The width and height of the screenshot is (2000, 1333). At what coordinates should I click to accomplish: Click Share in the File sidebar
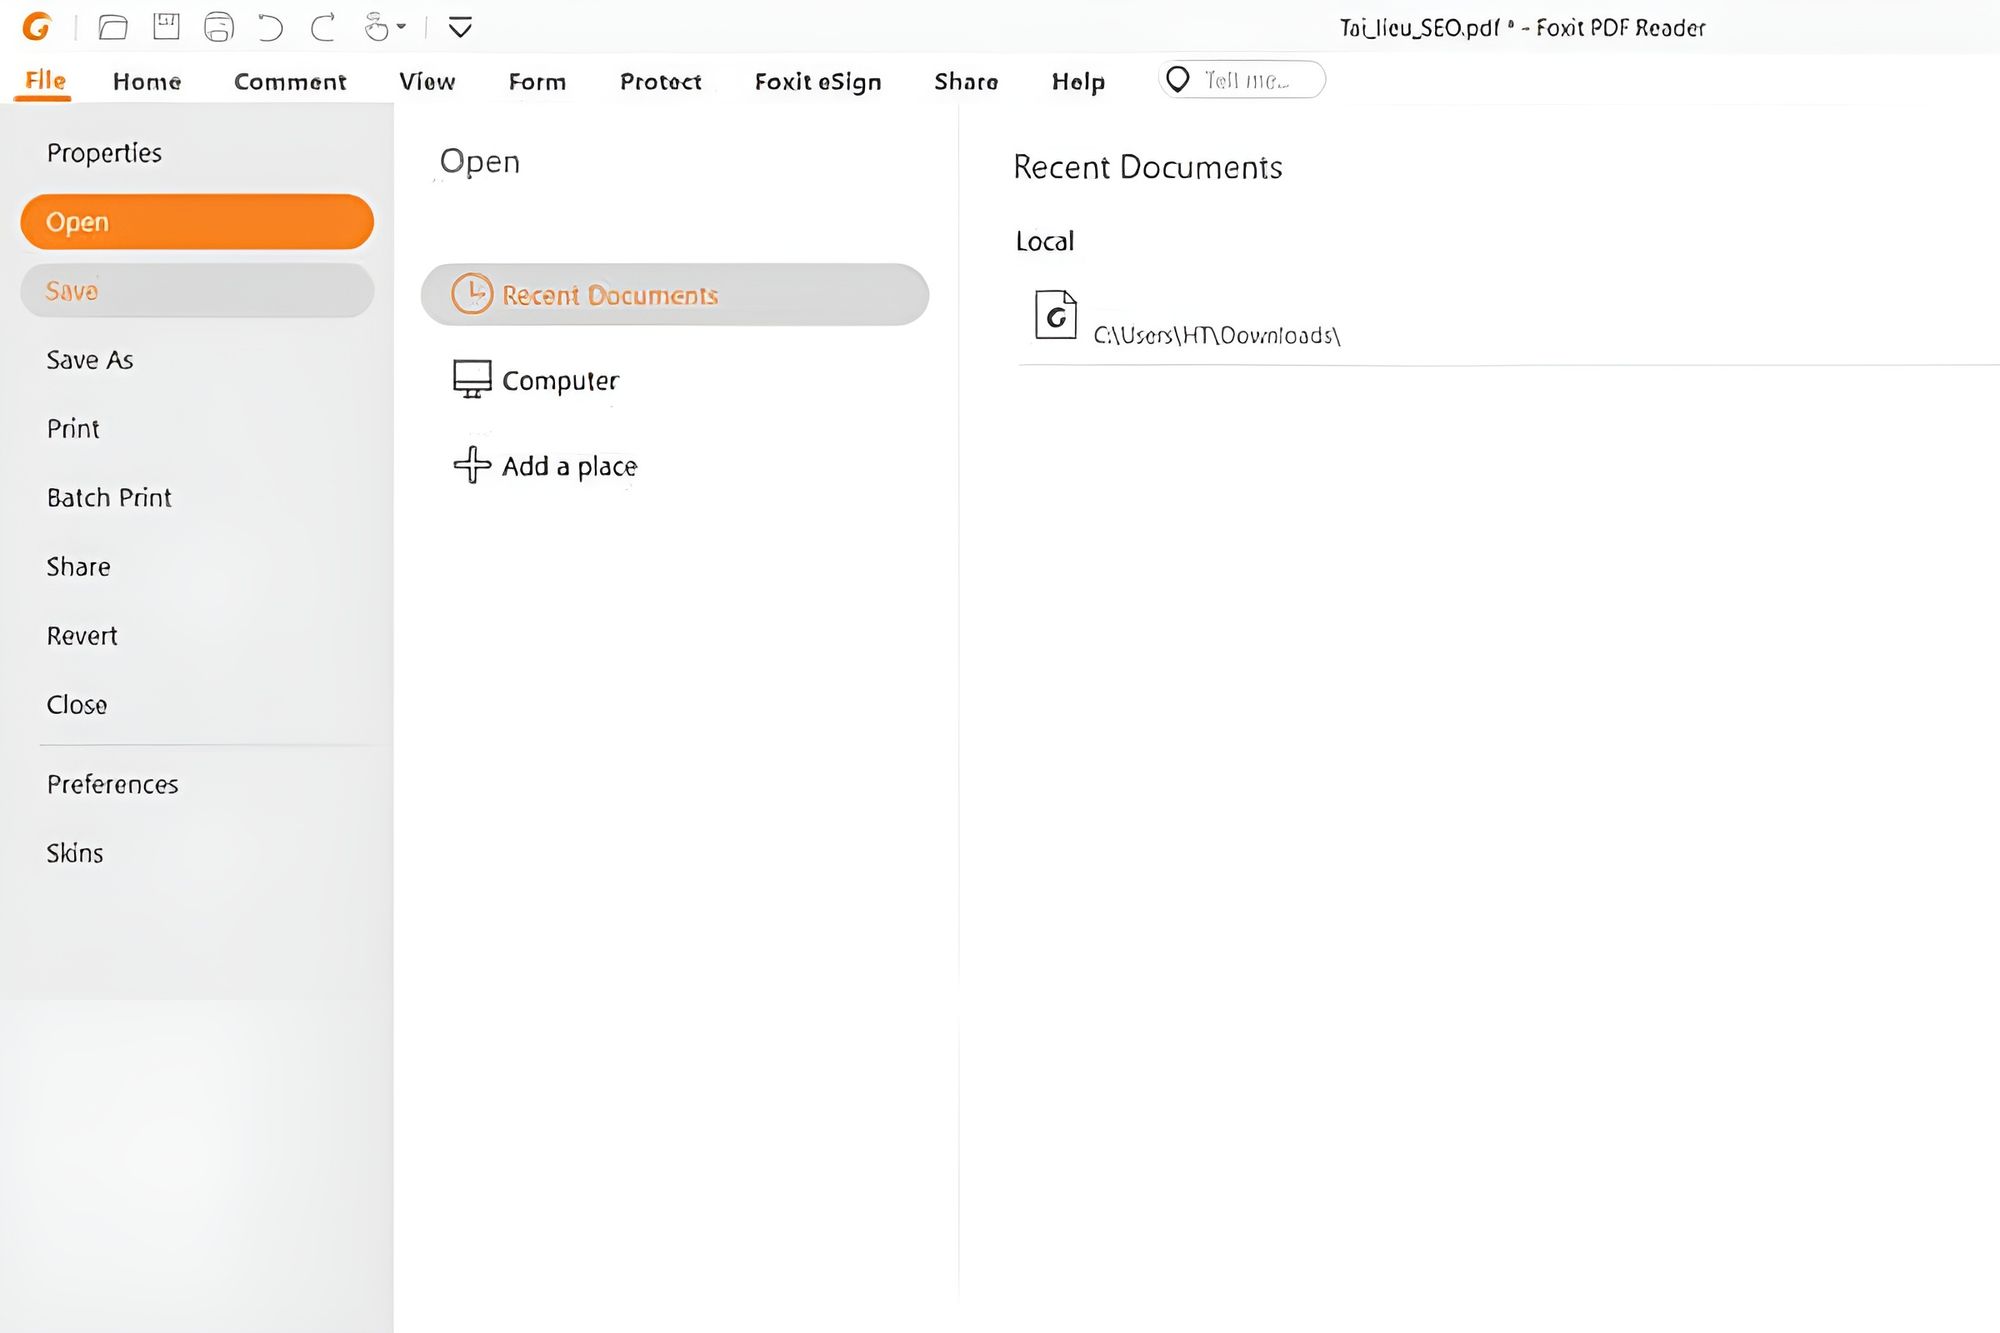tap(78, 566)
